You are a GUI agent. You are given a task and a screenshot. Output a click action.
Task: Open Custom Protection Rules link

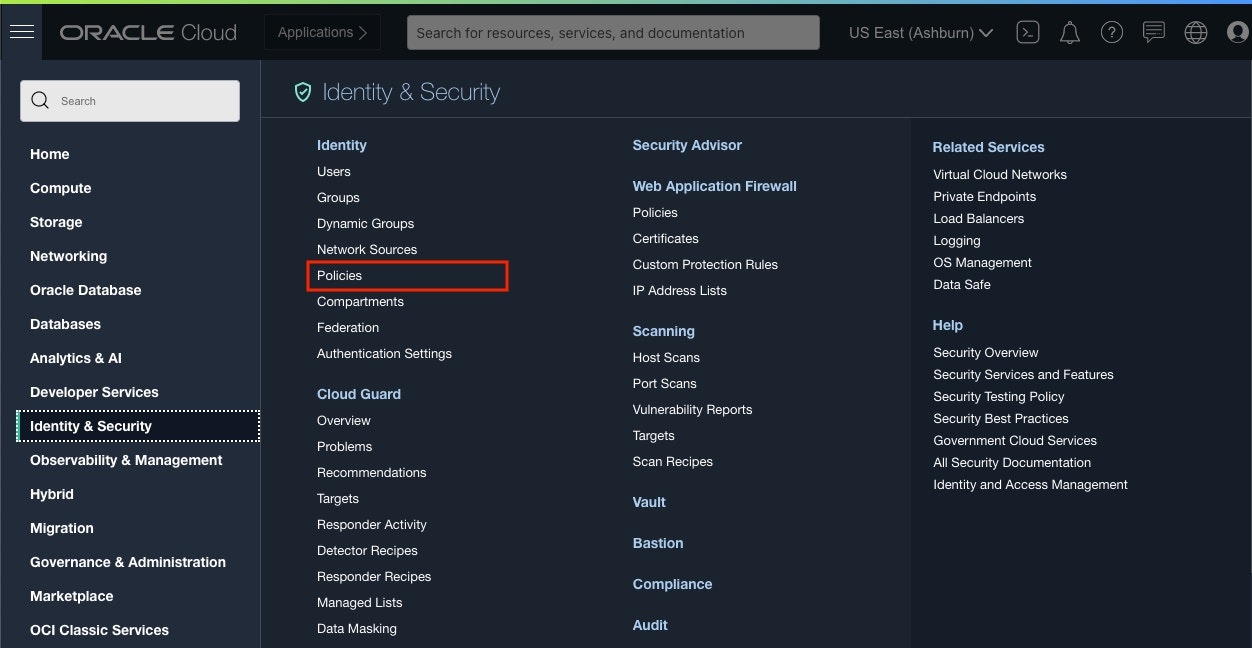(x=705, y=265)
